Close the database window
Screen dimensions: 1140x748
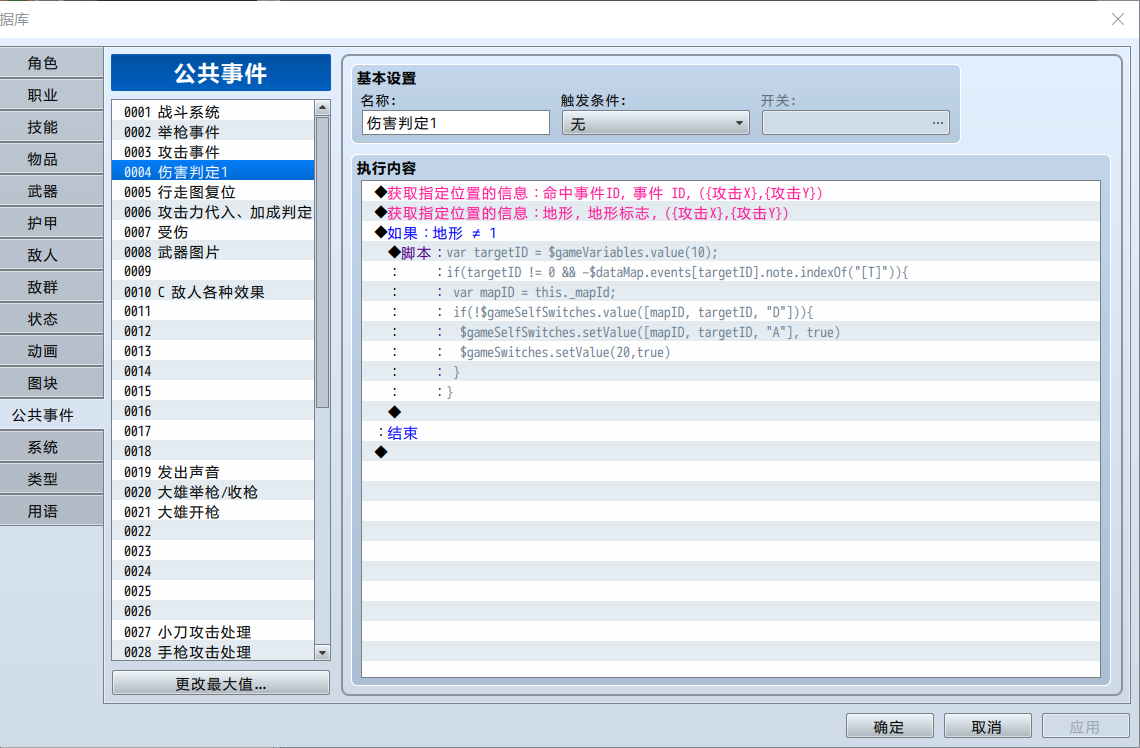[1117, 19]
